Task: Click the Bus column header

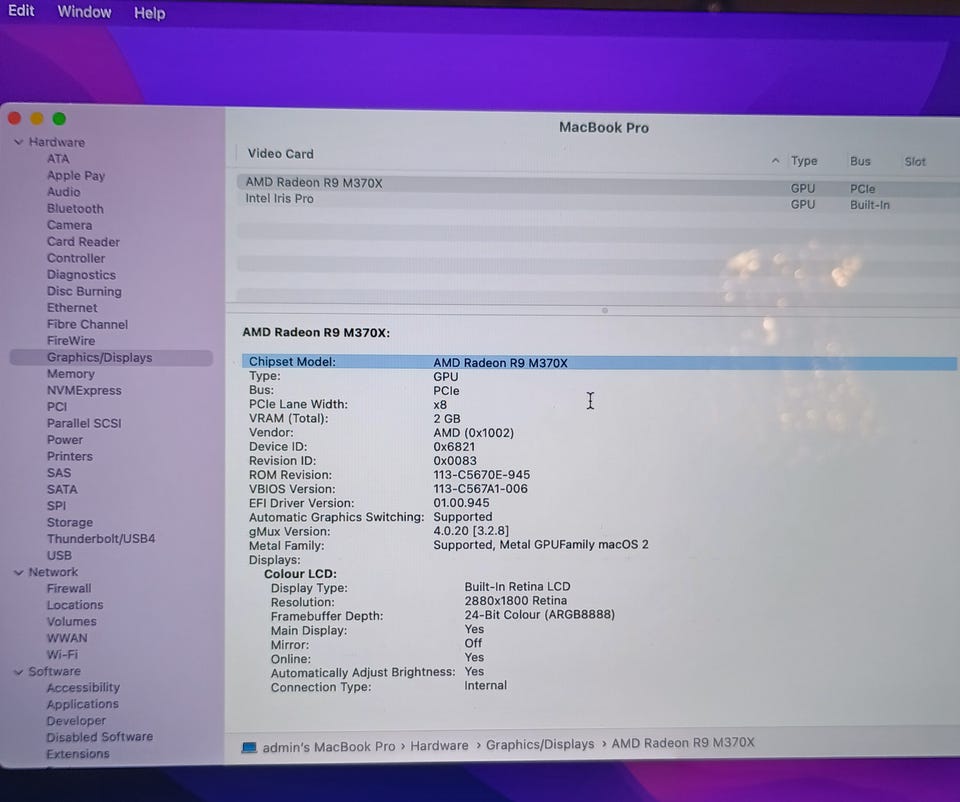Action: 860,161
